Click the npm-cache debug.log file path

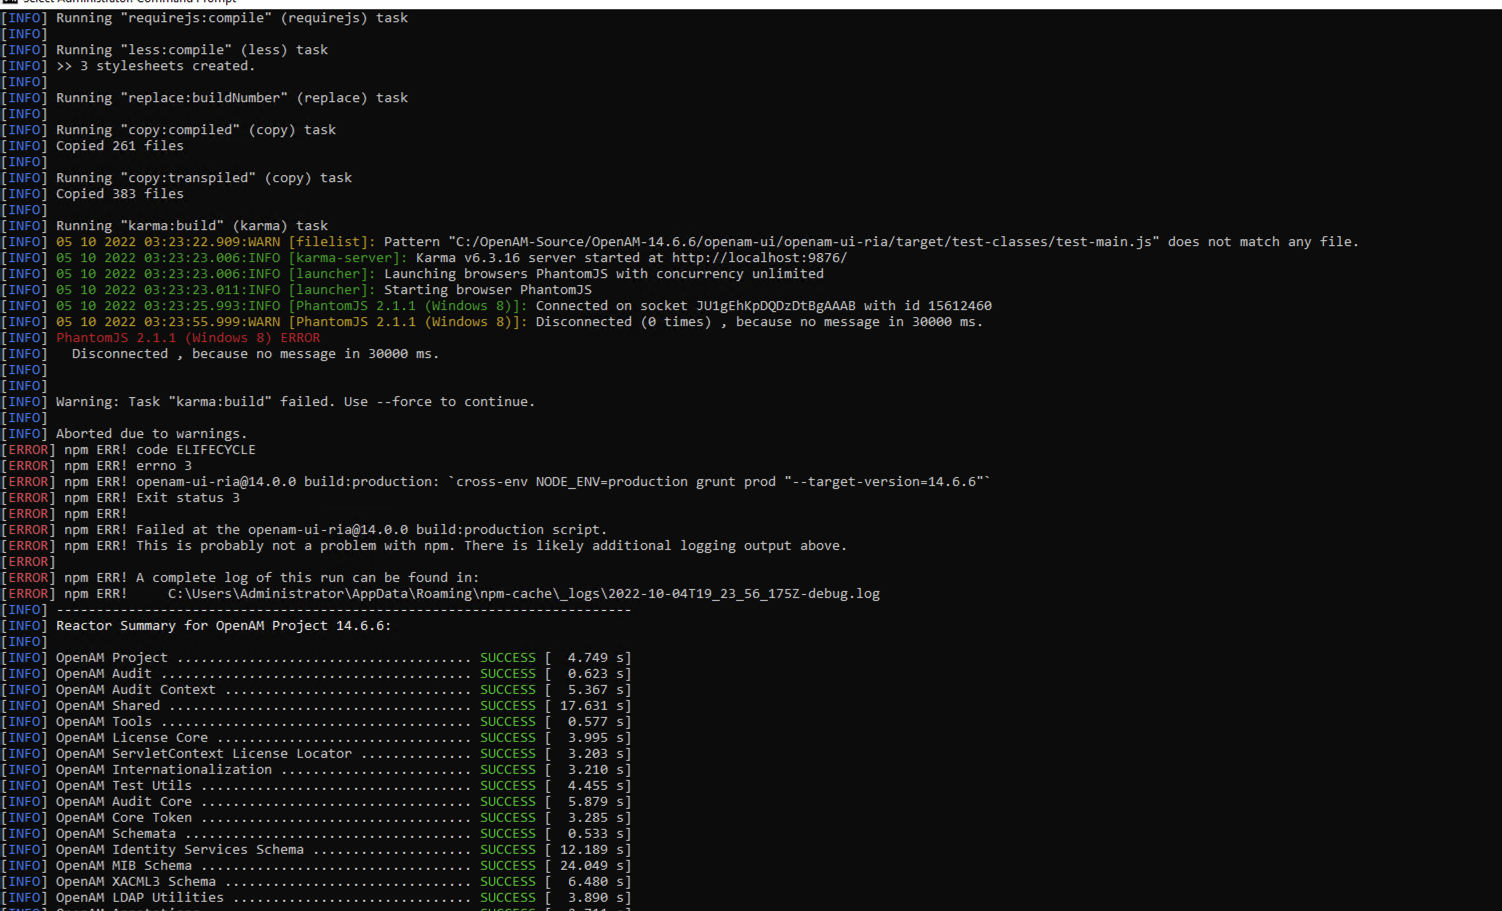point(524,594)
